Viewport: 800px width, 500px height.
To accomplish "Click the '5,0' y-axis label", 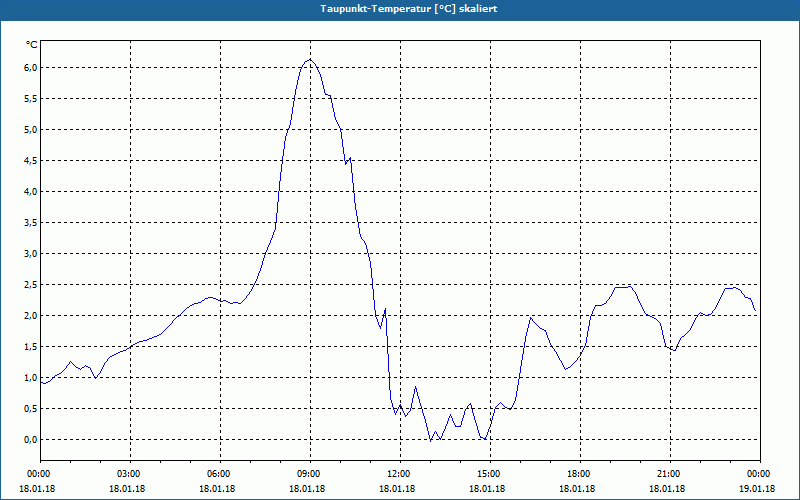I will [x=31, y=130].
